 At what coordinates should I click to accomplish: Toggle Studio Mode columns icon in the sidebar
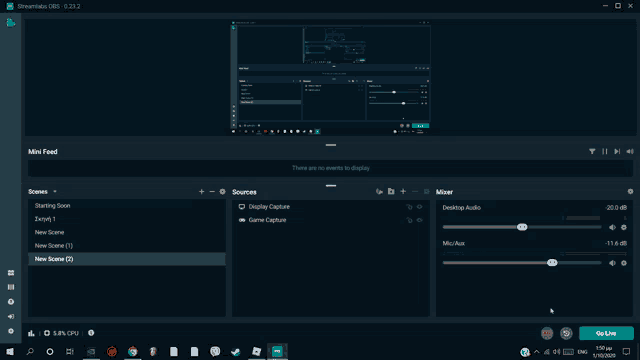pyautogui.click(x=11, y=287)
